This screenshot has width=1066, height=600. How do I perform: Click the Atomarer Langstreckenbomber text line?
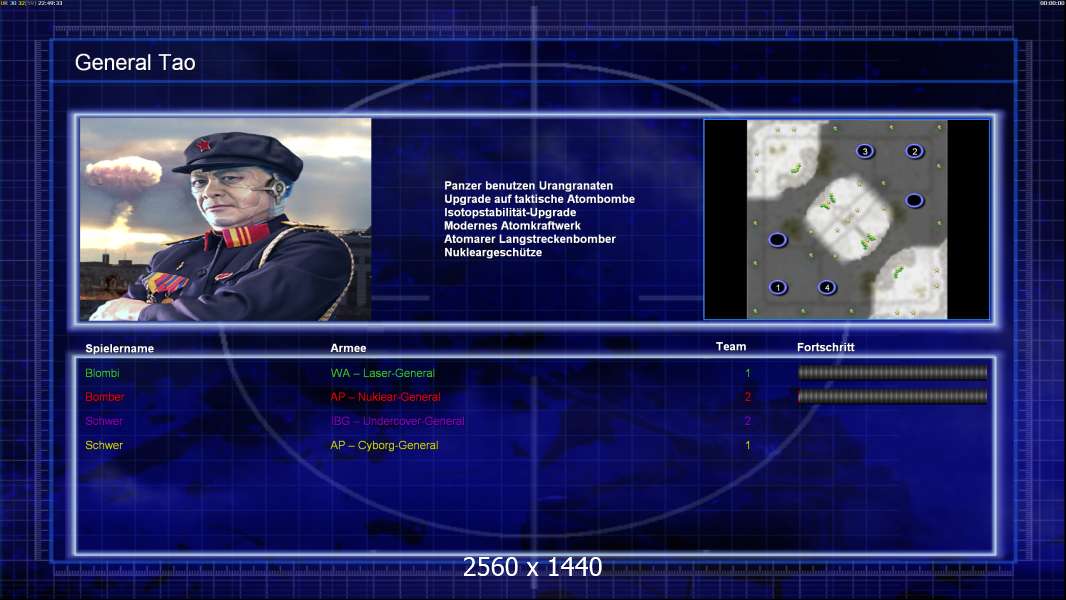[530, 239]
